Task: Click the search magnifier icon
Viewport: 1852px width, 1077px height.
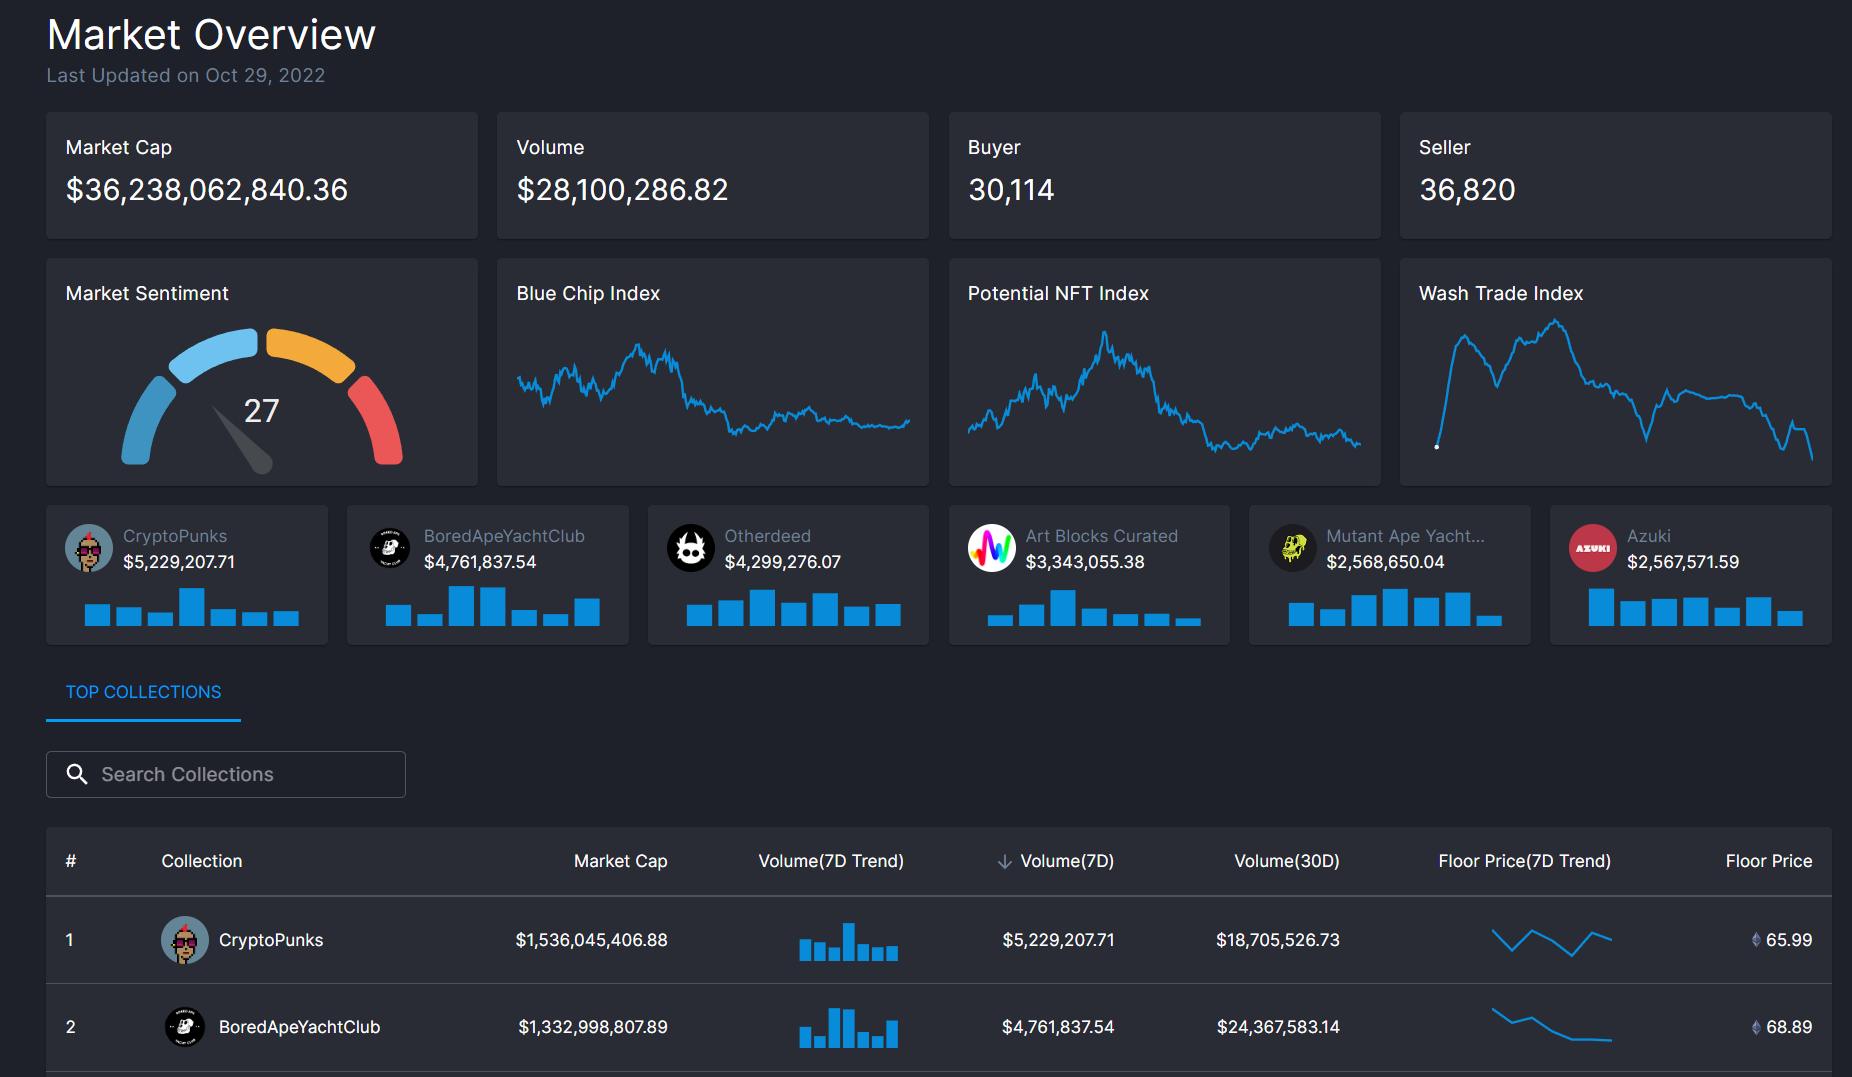Action: [x=77, y=774]
